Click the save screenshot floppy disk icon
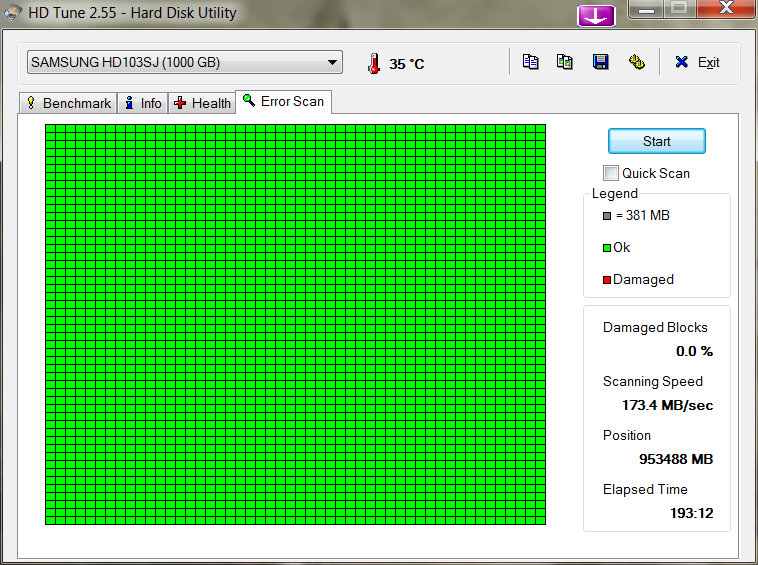 pos(600,62)
